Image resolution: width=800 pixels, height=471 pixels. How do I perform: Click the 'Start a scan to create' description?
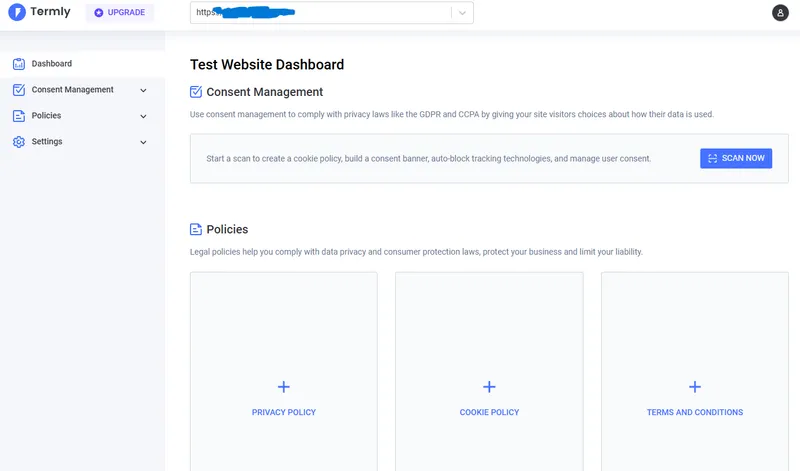pos(429,159)
